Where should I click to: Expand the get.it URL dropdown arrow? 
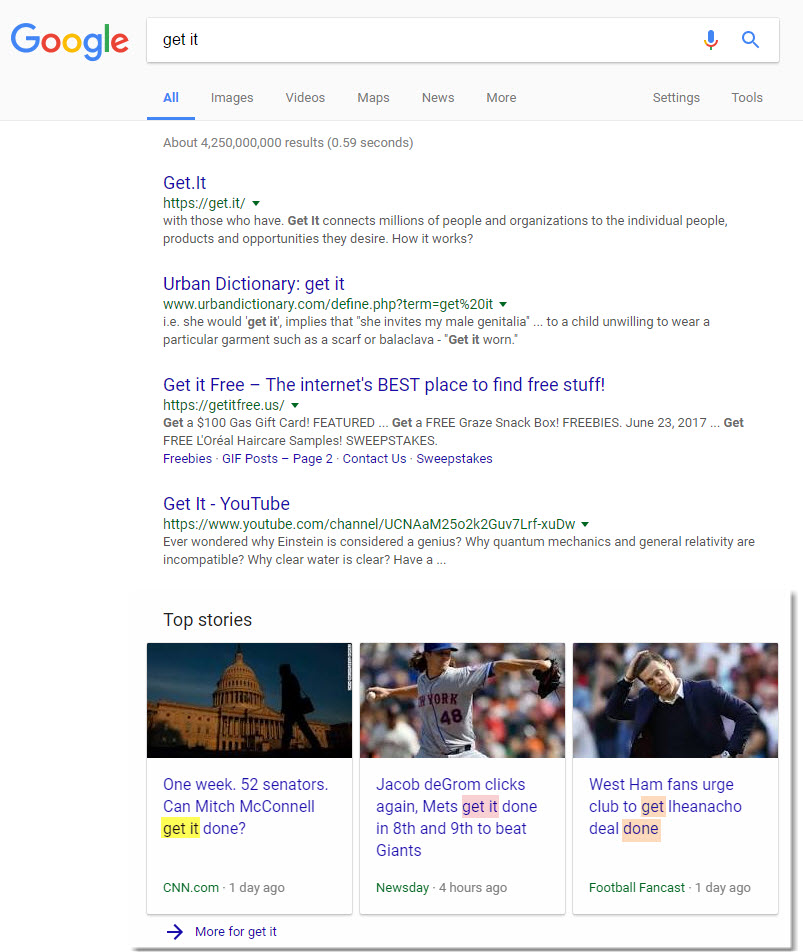pyautogui.click(x=256, y=203)
